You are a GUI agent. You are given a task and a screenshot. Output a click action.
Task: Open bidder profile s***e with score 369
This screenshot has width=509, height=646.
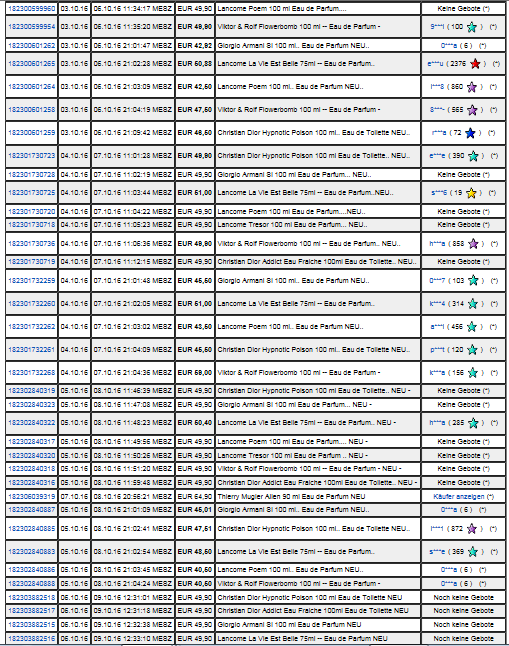(437, 552)
